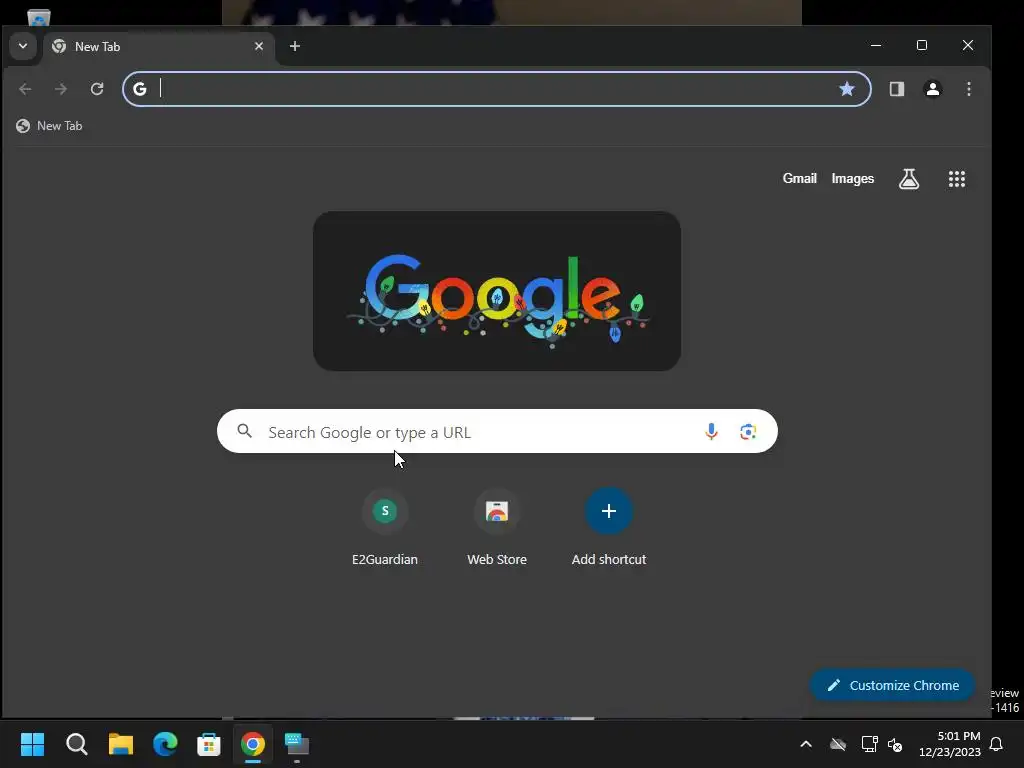Click Chrome icon in taskbar
Image resolution: width=1024 pixels, height=768 pixels.
(253, 744)
